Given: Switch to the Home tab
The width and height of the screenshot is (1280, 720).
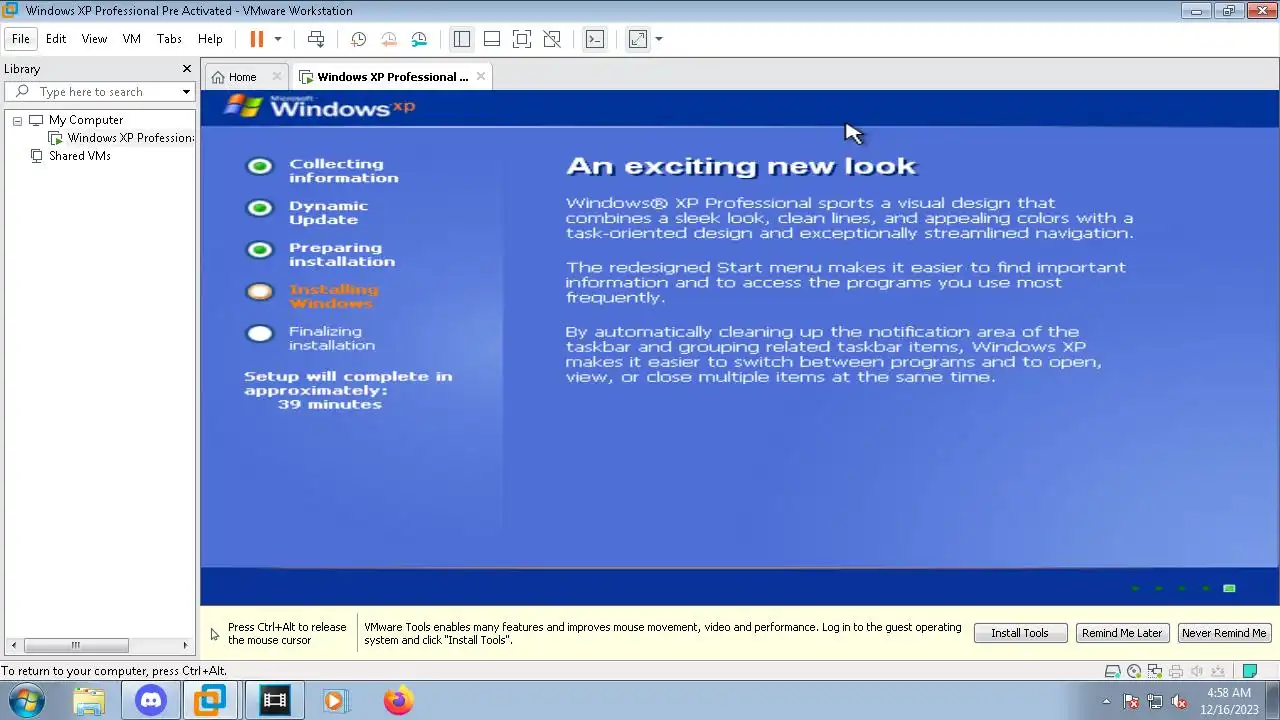Looking at the screenshot, I should click(242, 77).
